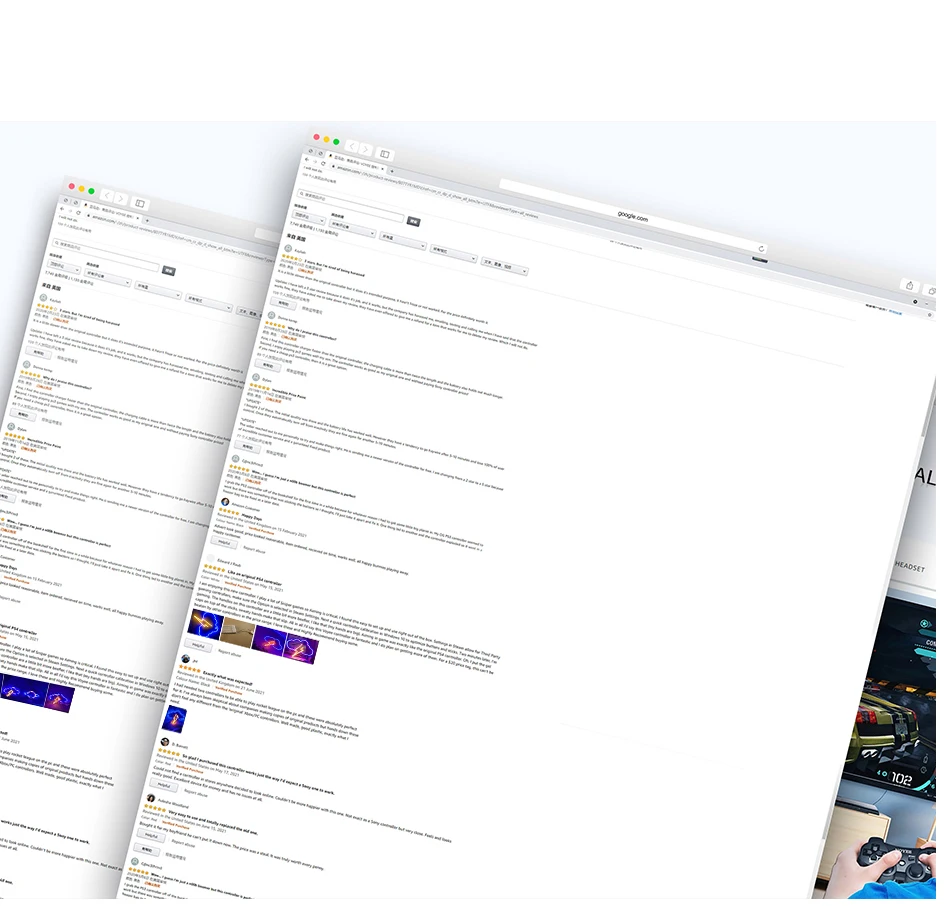Toggle sidebar icon in front window toolbar
The height and width of the screenshot is (910, 950).
(385, 154)
